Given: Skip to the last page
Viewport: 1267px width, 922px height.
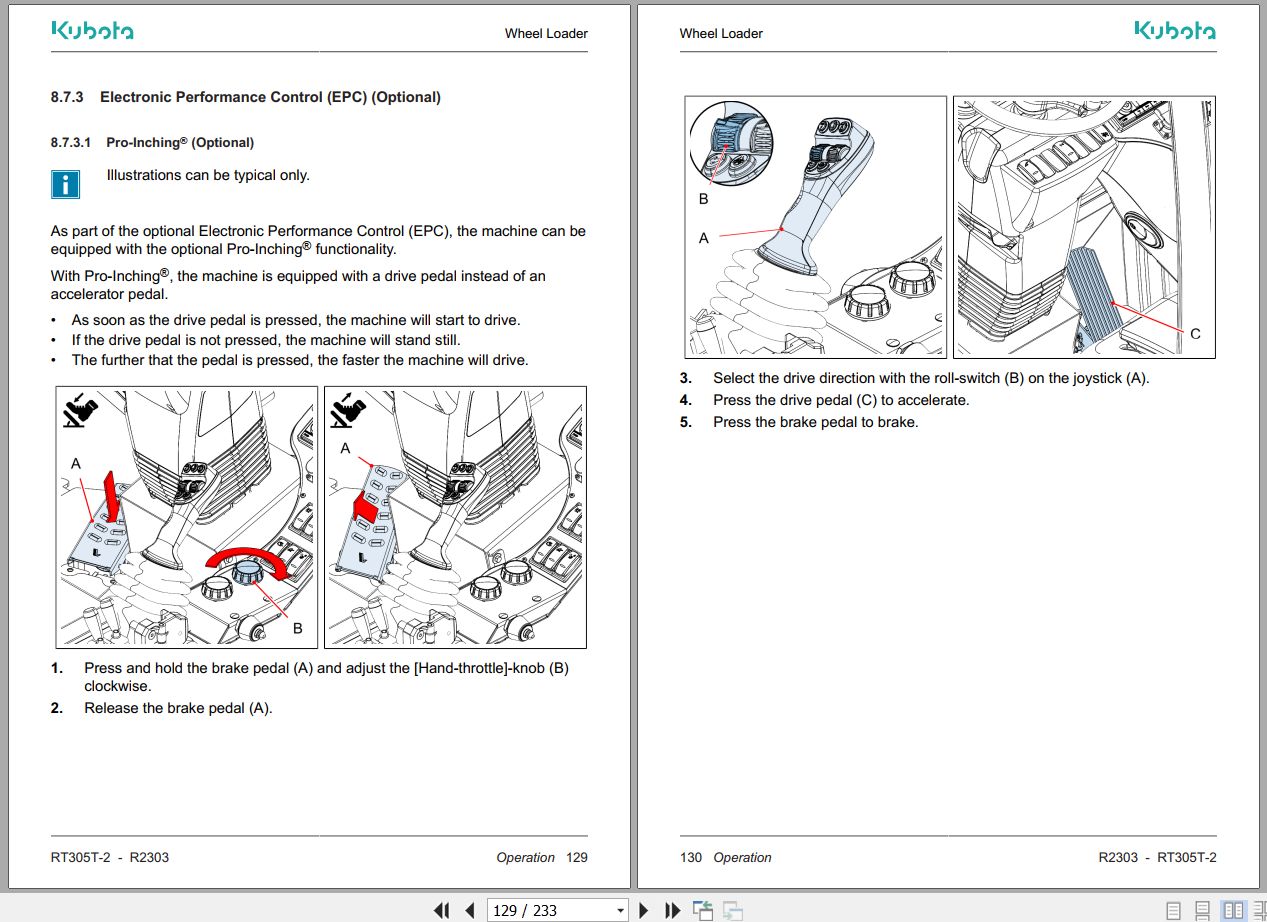Looking at the screenshot, I should (x=671, y=910).
